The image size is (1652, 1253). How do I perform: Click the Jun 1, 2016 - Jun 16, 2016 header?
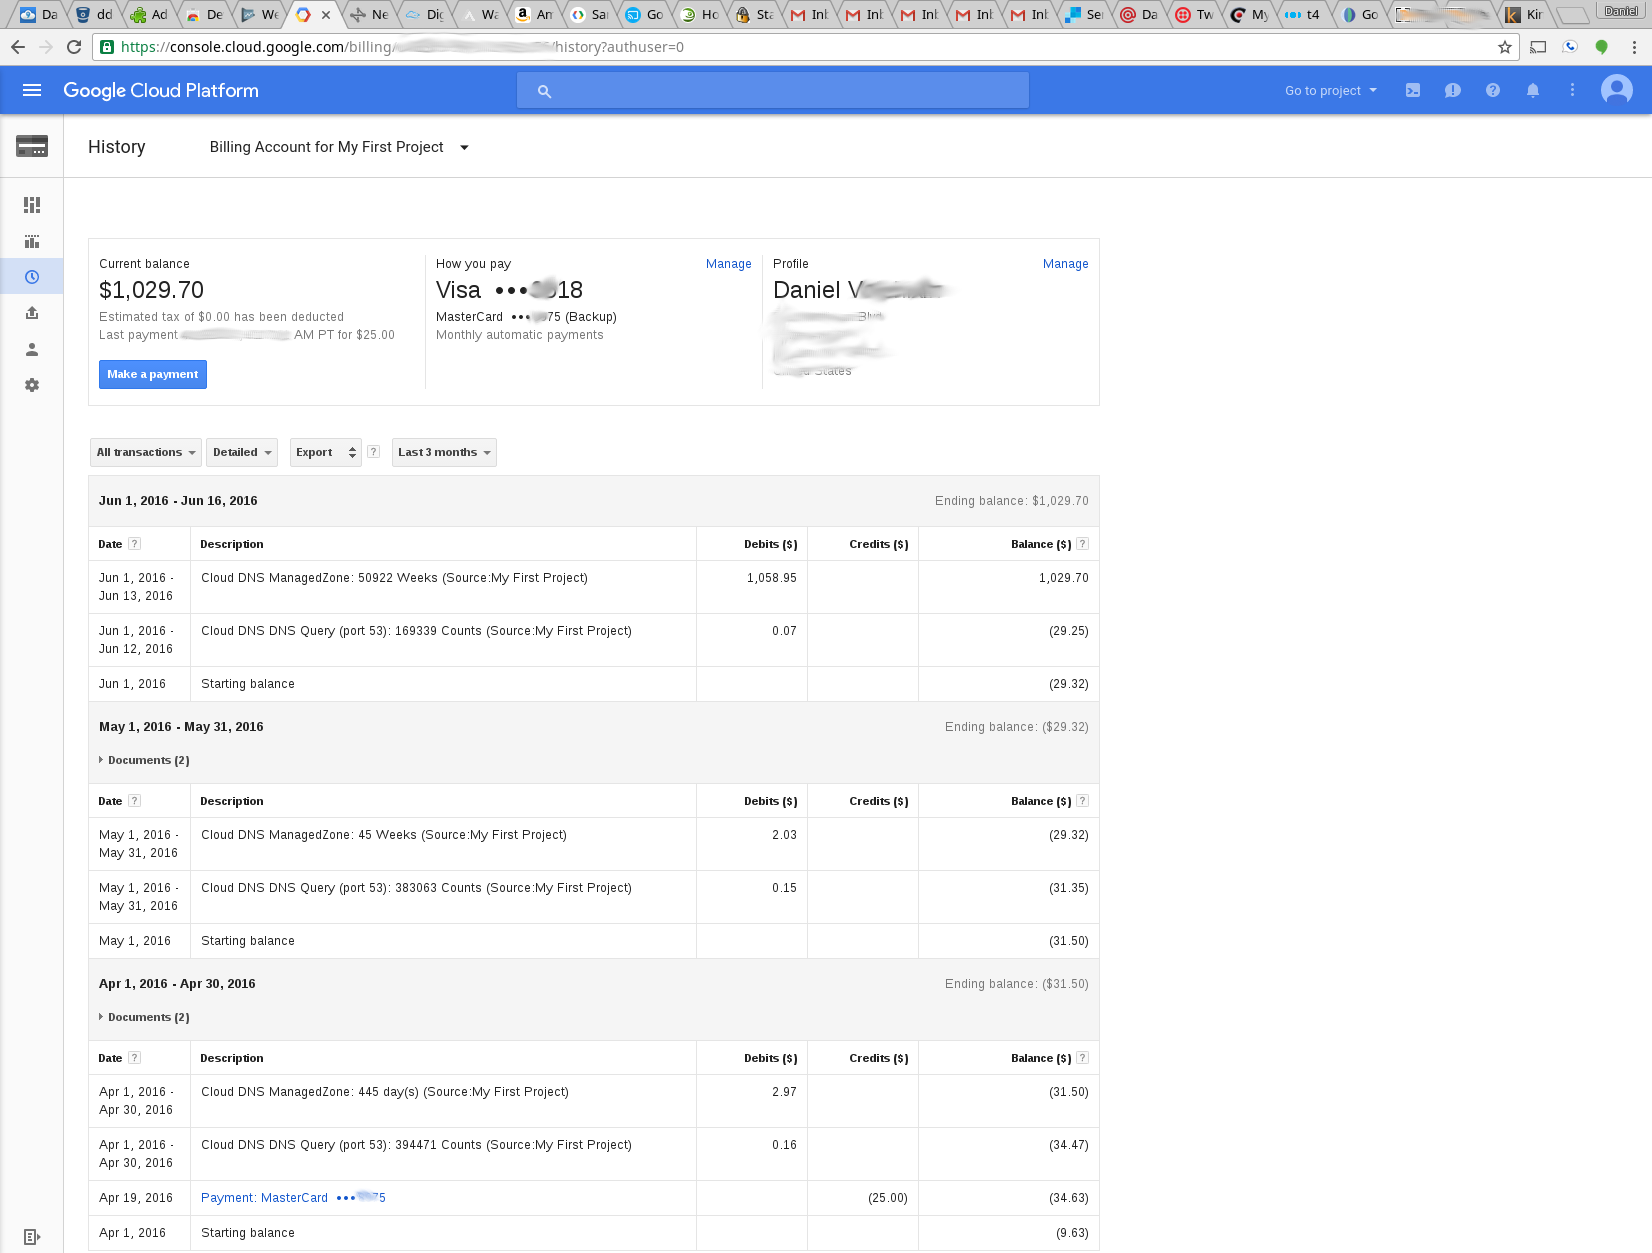coord(178,501)
